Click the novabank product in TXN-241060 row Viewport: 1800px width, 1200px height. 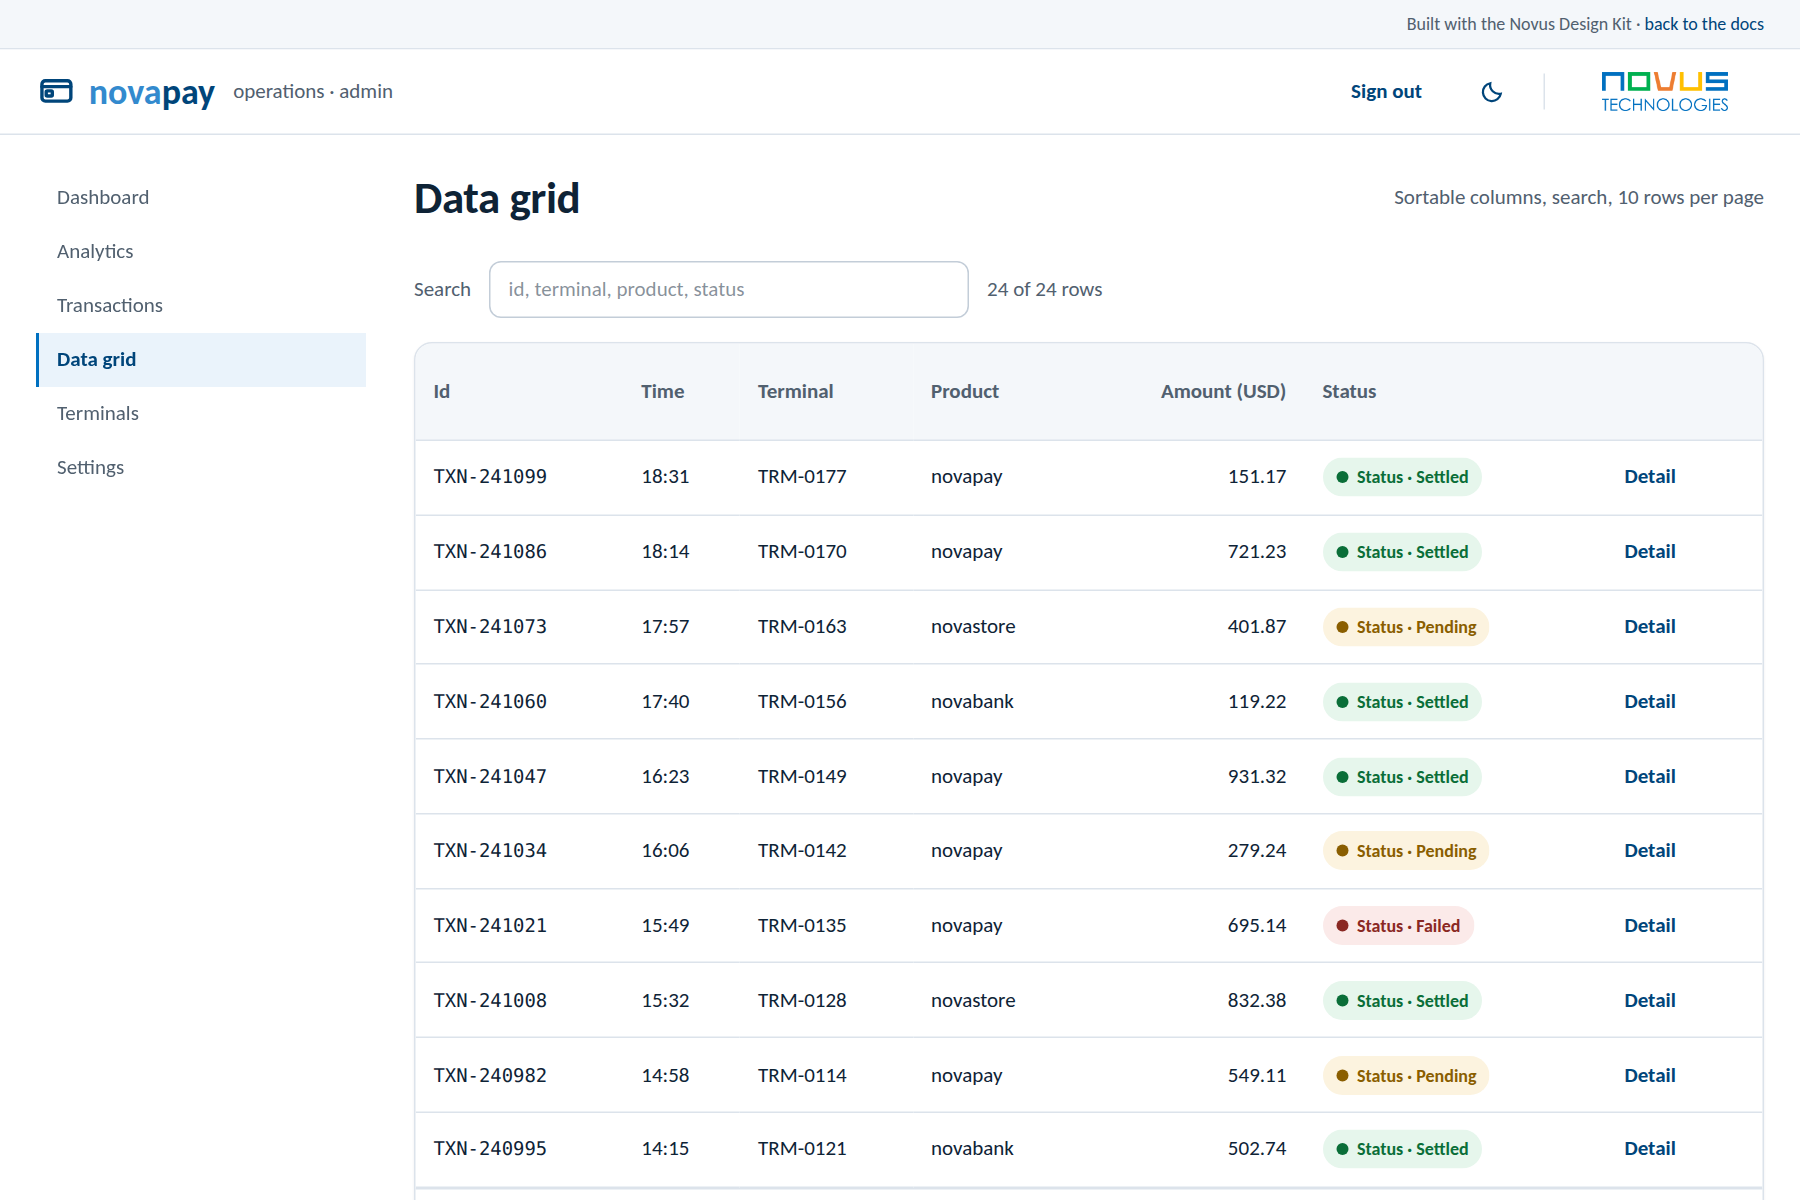pos(972,702)
